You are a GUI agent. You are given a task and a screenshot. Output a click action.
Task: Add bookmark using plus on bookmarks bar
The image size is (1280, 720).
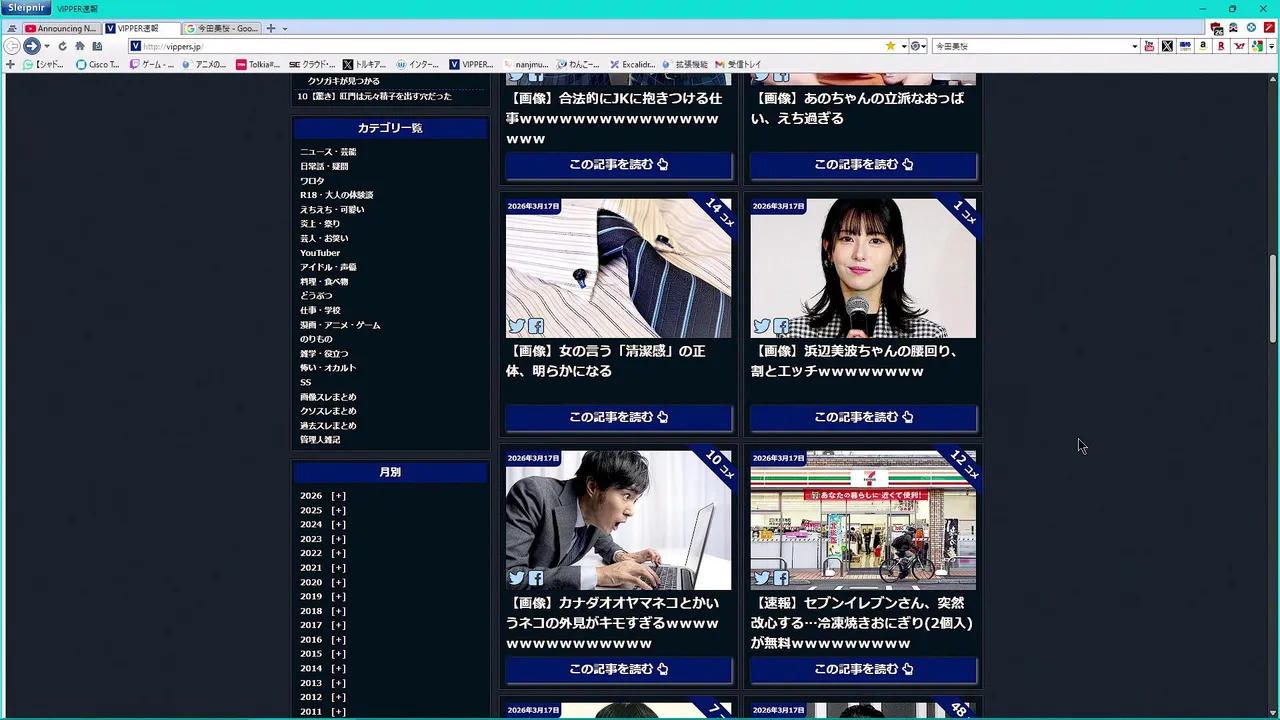(x=10, y=64)
